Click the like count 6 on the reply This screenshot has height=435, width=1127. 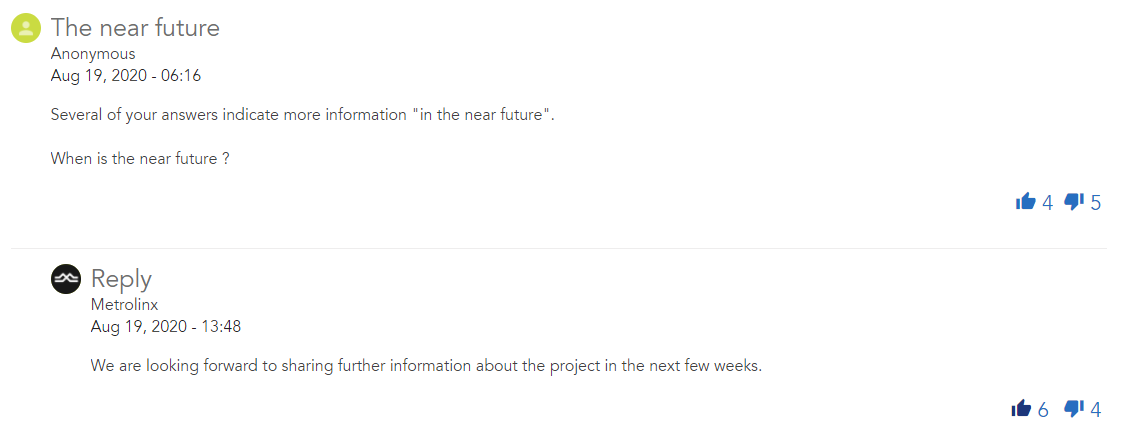1043,409
